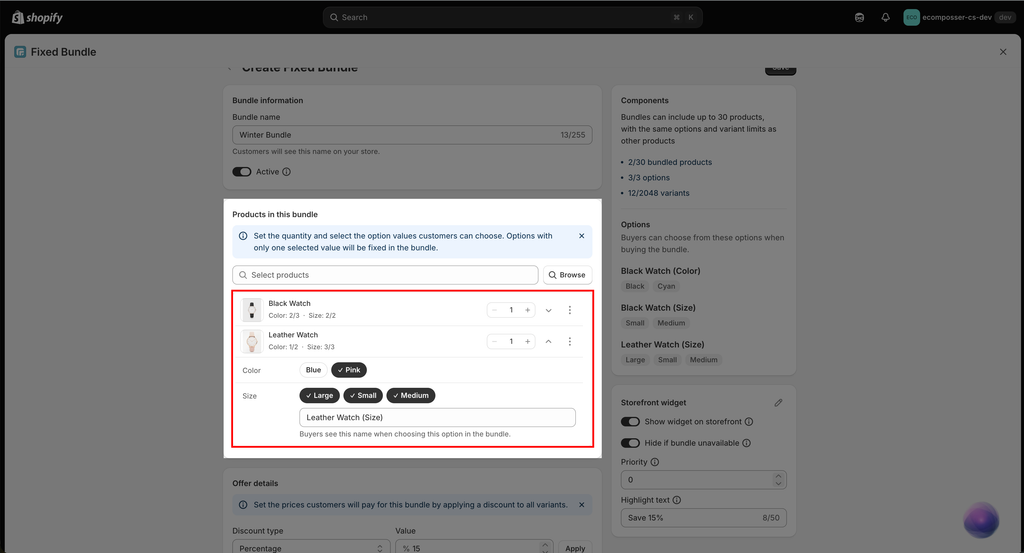Open the ecomposser-cs-dev account avatar
The image size is (1024, 553).
pos(911,18)
